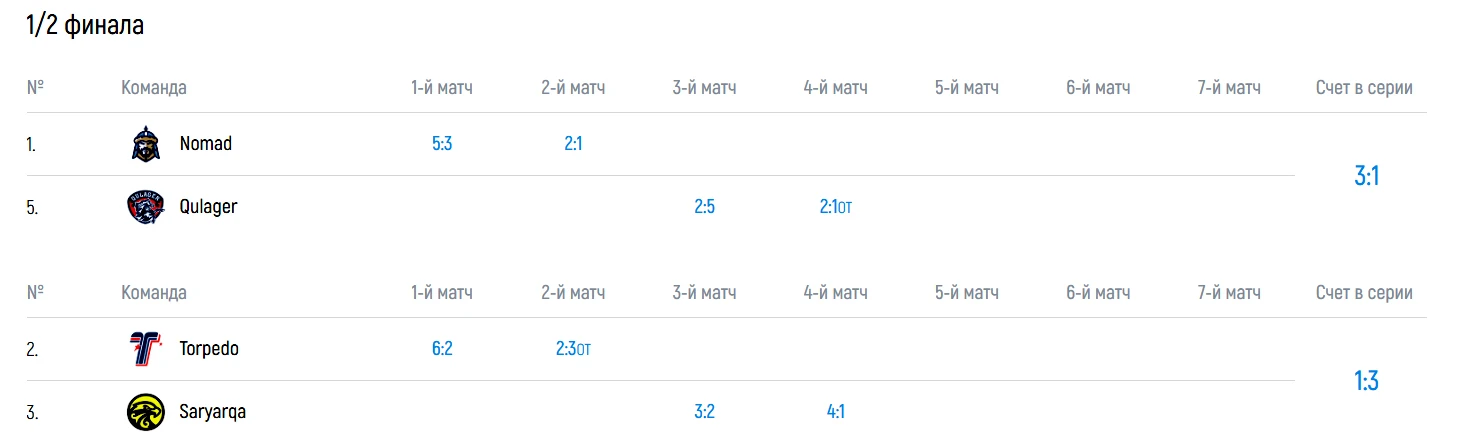This screenshot has width=1460, height=446.
Task: Click the Qulager team logo
Action: pos(146,207)
